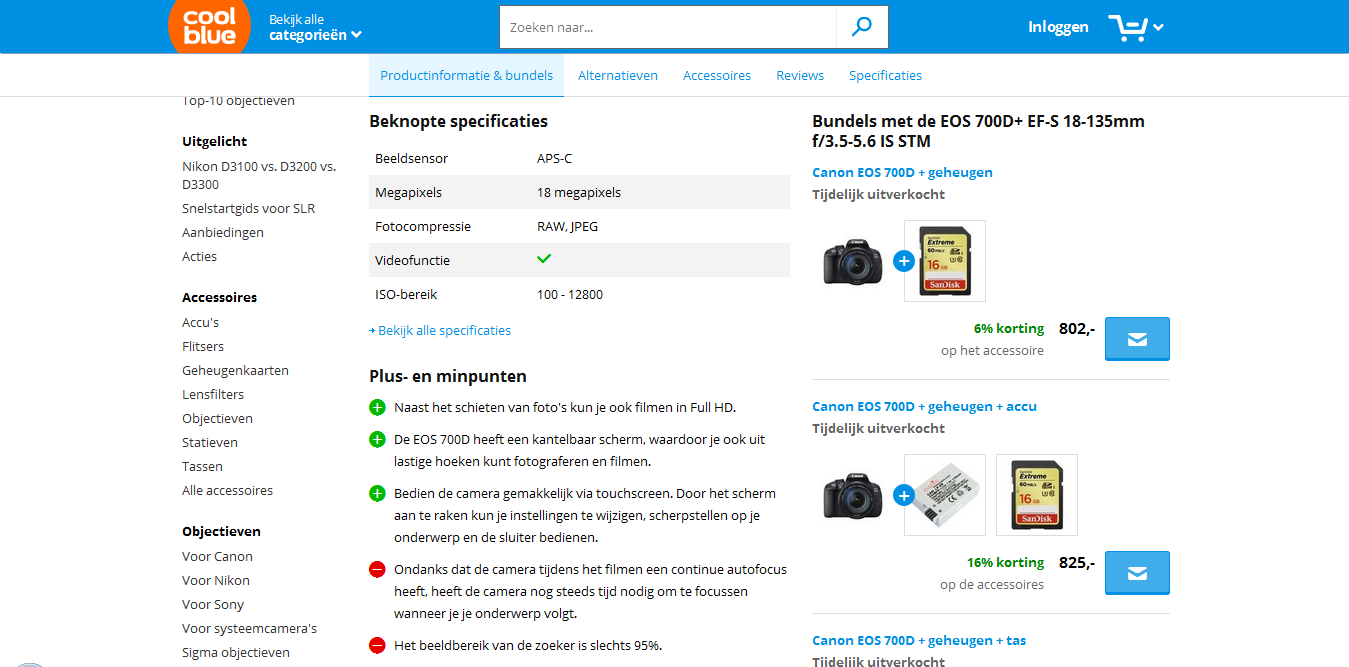1349x667 pixels.
Task: Click the battery image in second bundle
Action: coord(944,495)
